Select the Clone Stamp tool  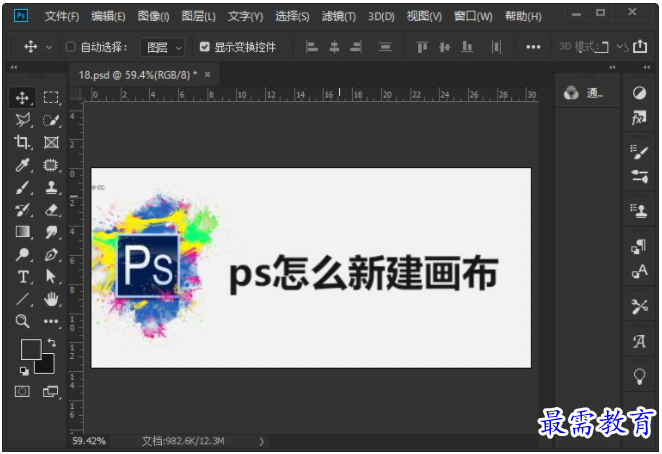[x=51, y=187]
